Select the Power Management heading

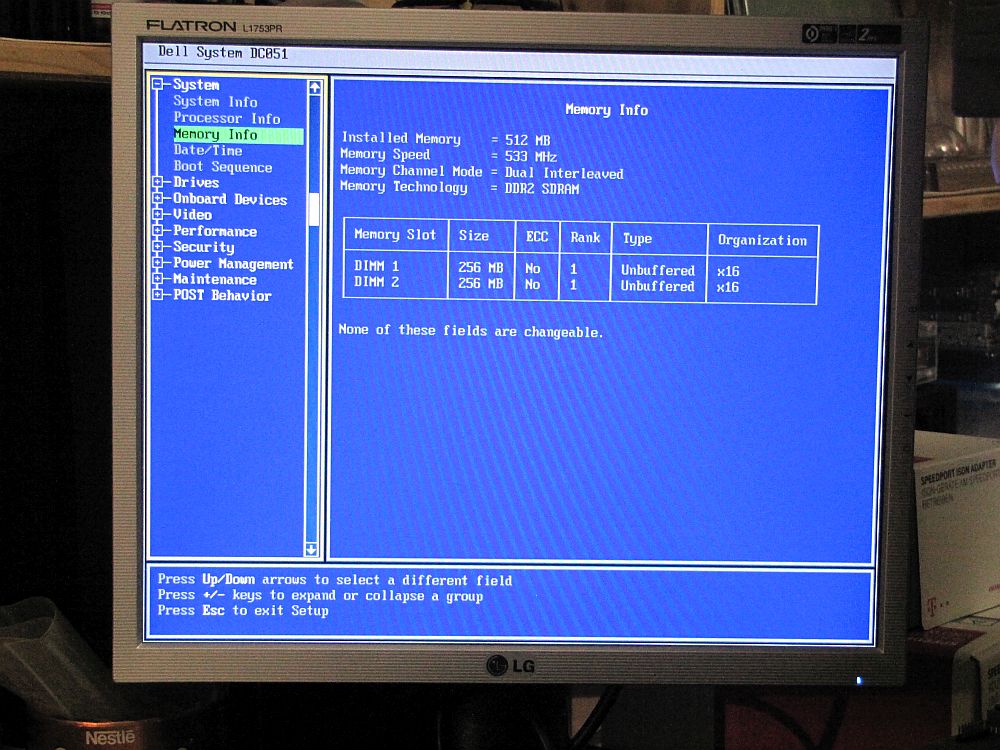click(233, 263)
